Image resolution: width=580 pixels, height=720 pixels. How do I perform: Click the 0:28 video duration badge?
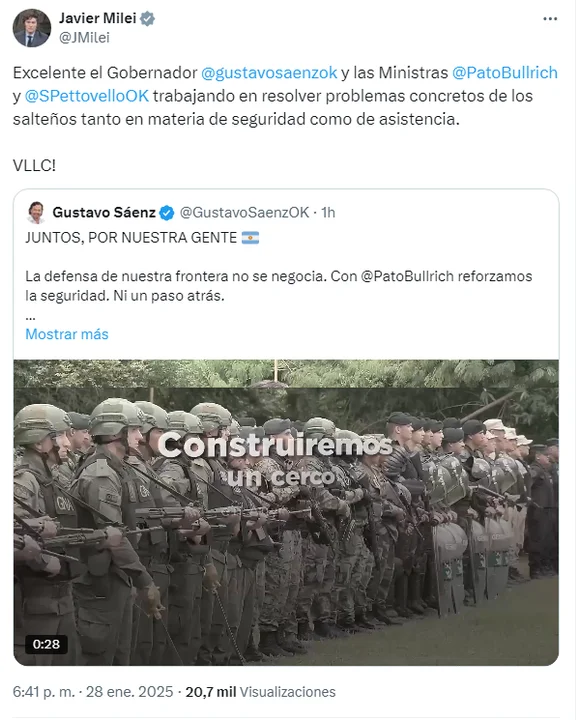(x=46, y=644)
